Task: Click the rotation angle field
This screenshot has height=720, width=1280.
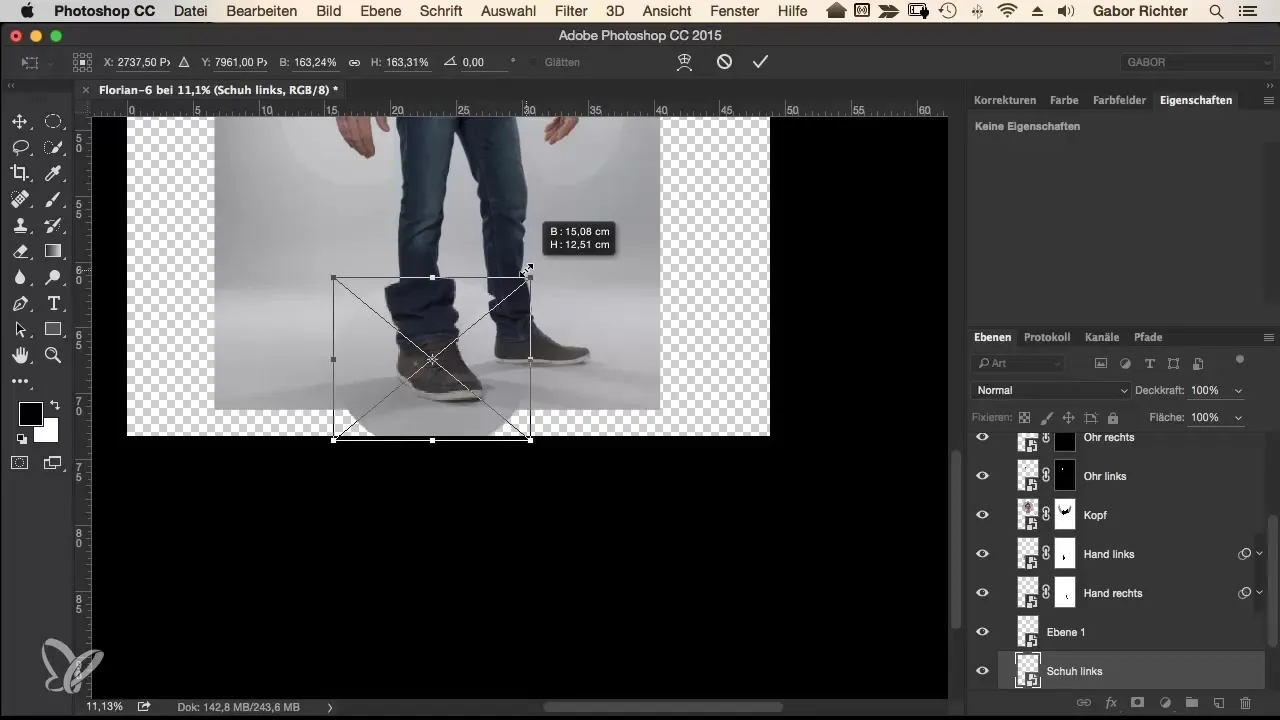Action: (482, 62)
